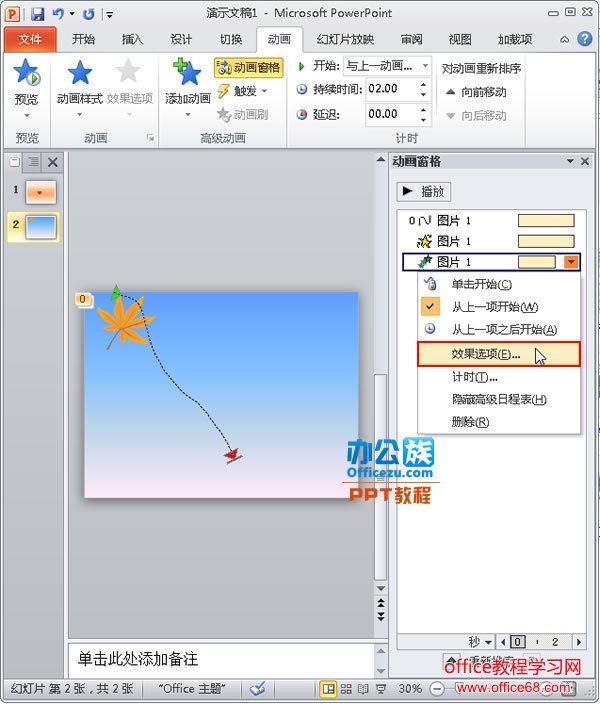Click the green motion path start arrow
Screen dimensions: 600x704
click(x=116, y=292)
